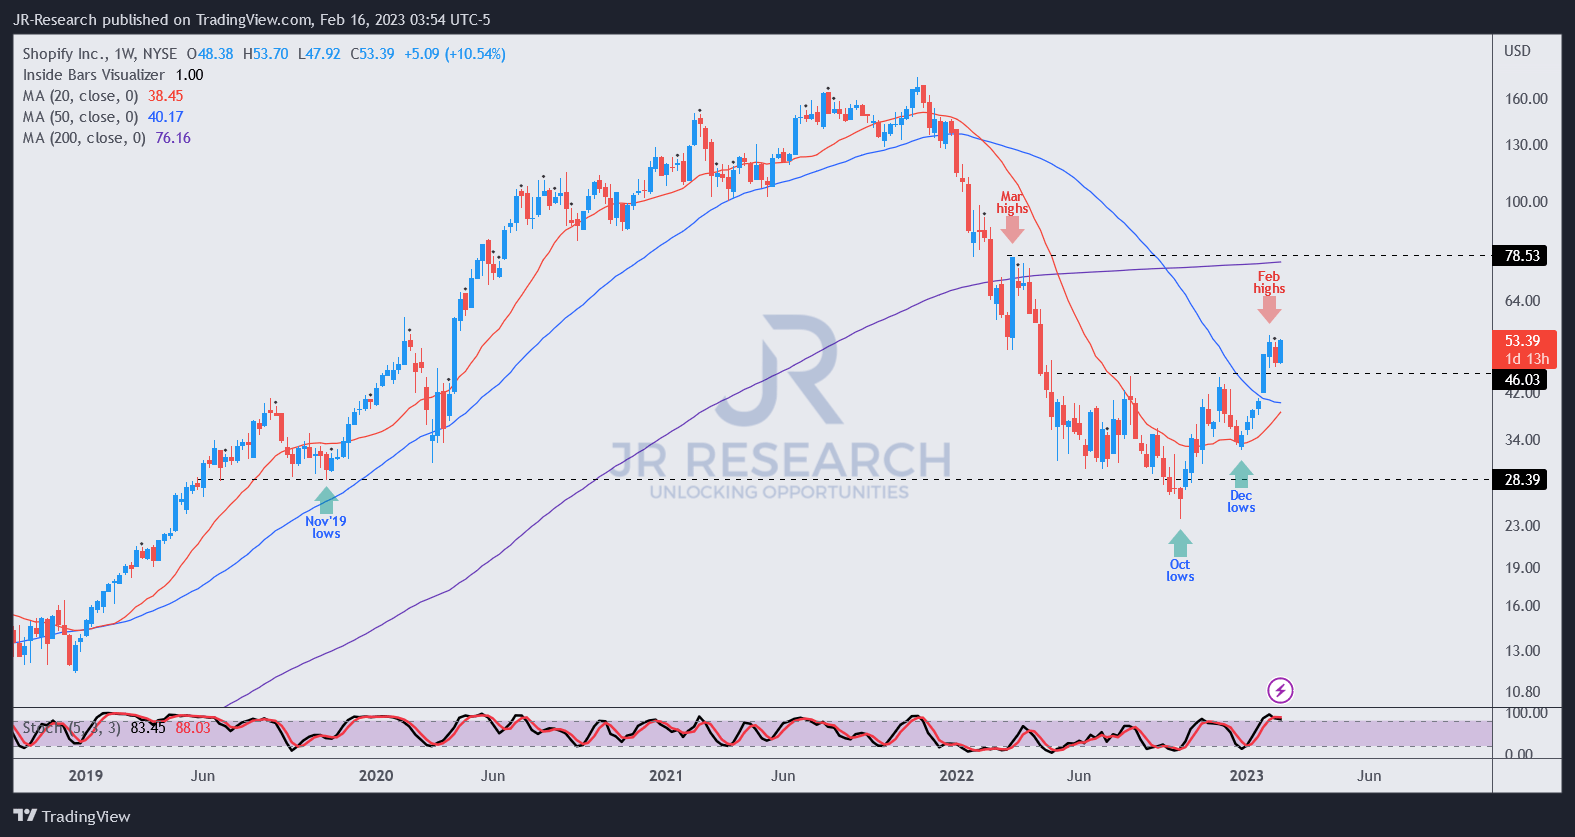Viewport: 1575px width, 837px height.
Task: Click the Feb highs annotation text
Action: (x=1269, y=283)
